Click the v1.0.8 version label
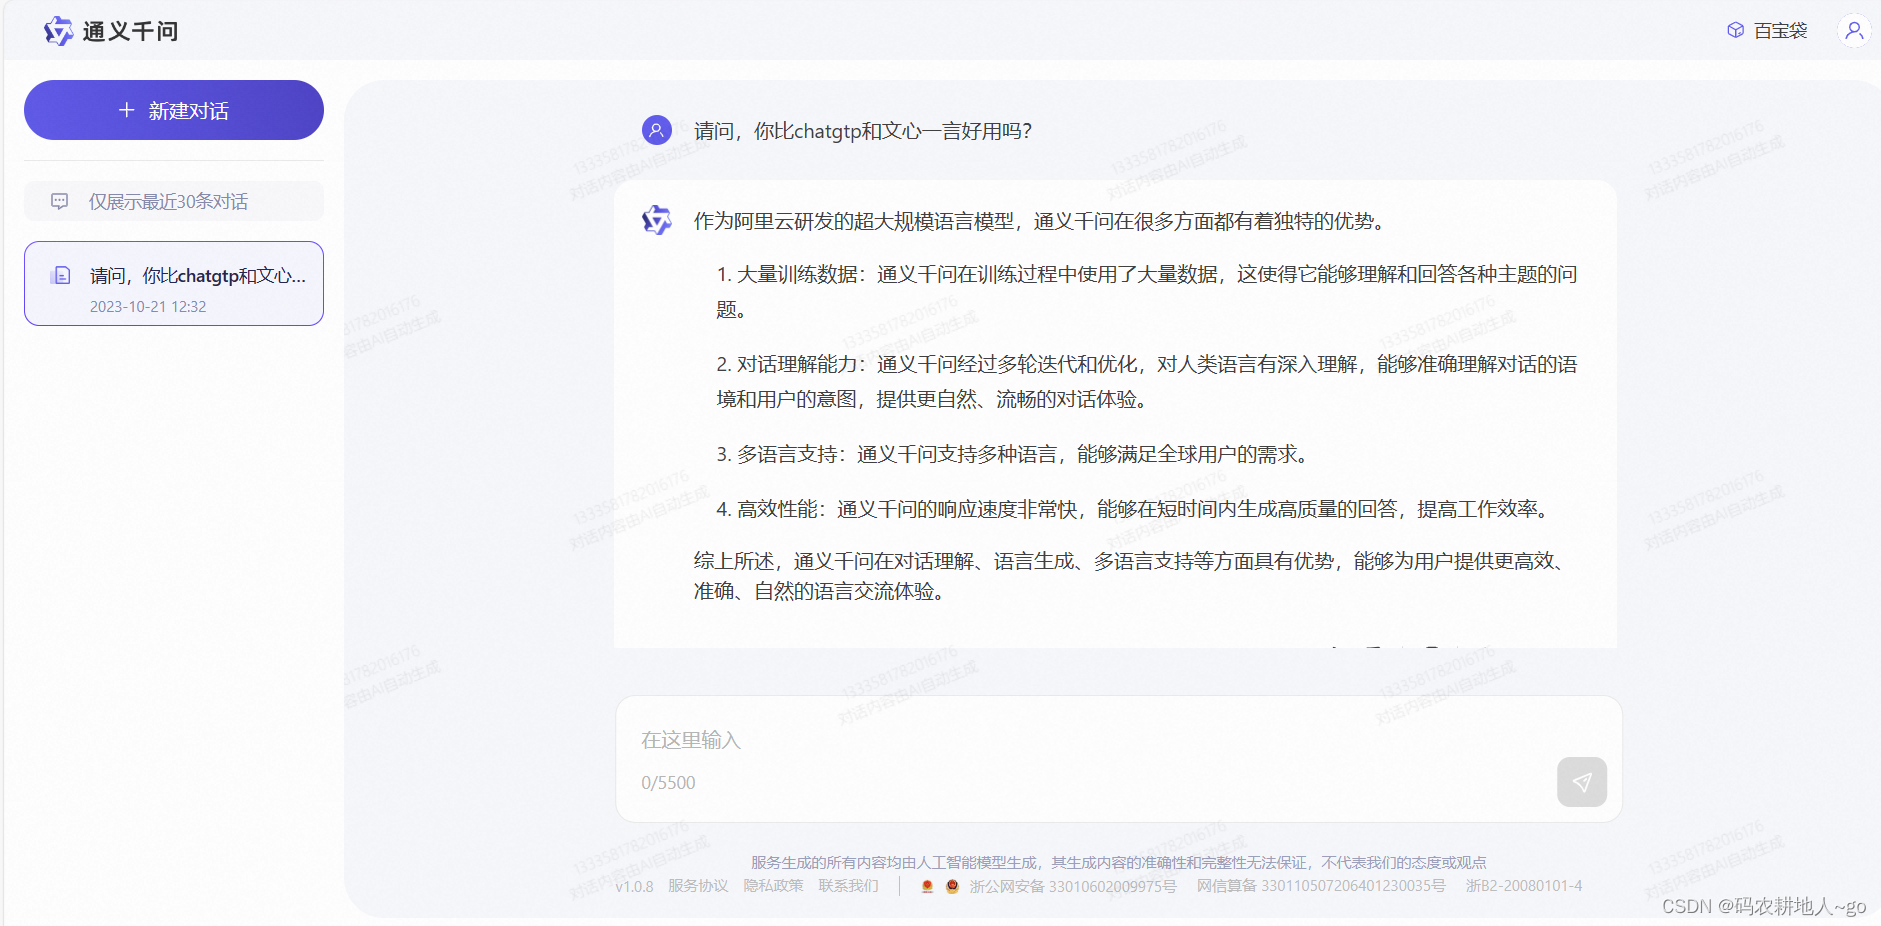This screenshot has height=926, width=1881. click(634, 887)
